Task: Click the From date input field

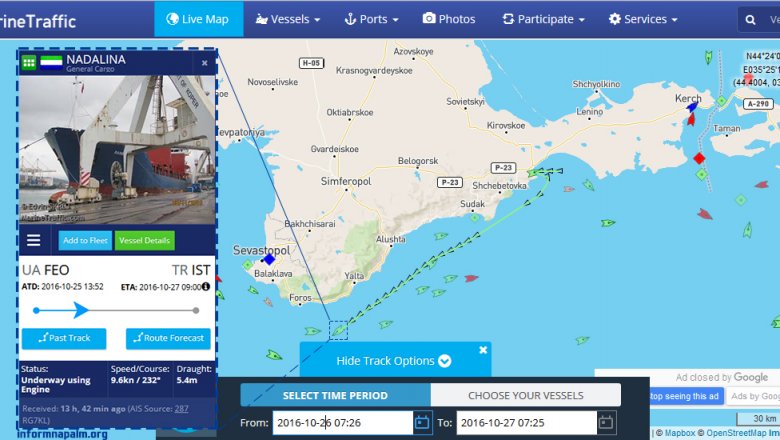Action: click(x=343, y=423)
